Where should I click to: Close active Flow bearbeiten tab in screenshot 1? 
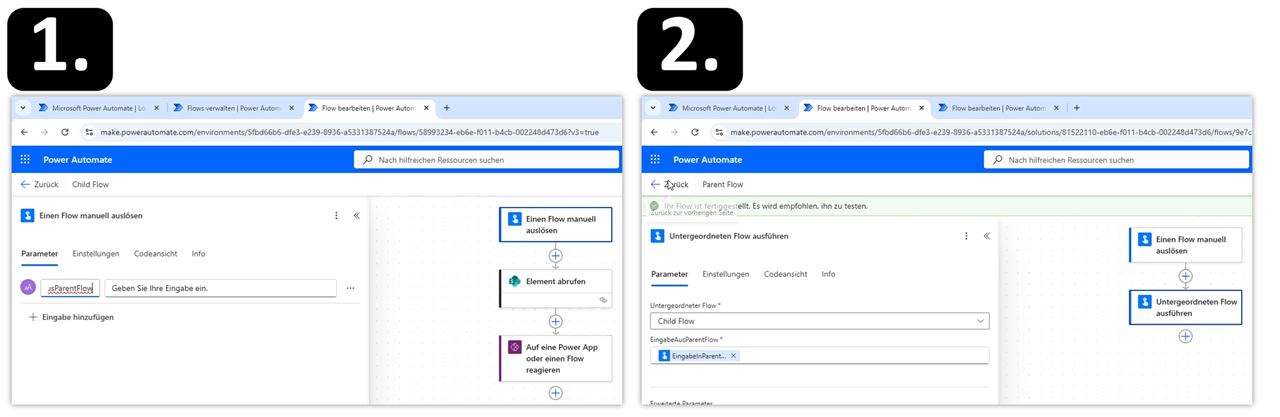pos(427,108)
